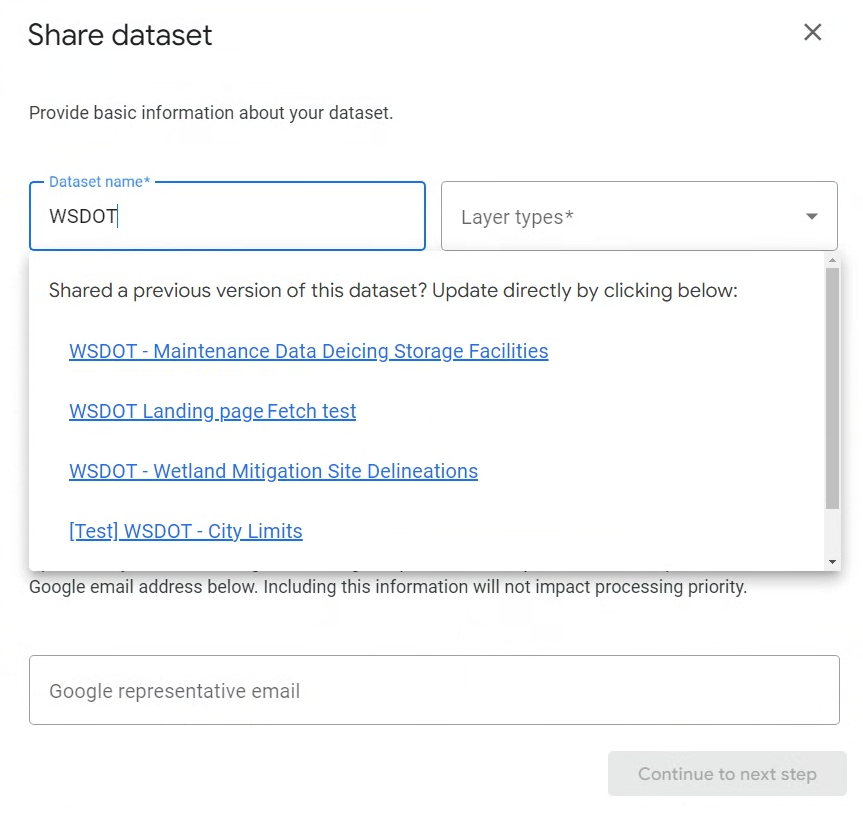Click Continue to next step button
Viewport: 863px width, 816px height.
click(x=727, y=774)
